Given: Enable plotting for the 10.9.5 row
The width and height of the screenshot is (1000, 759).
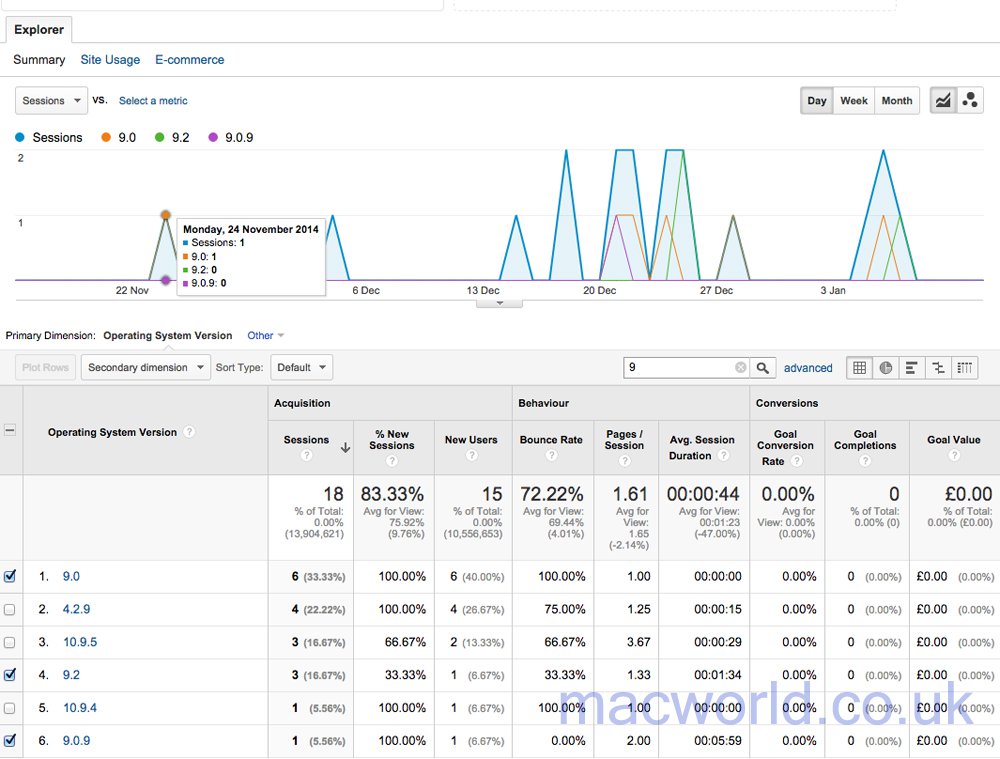Looking at the screenshot, I should [11, 642].
